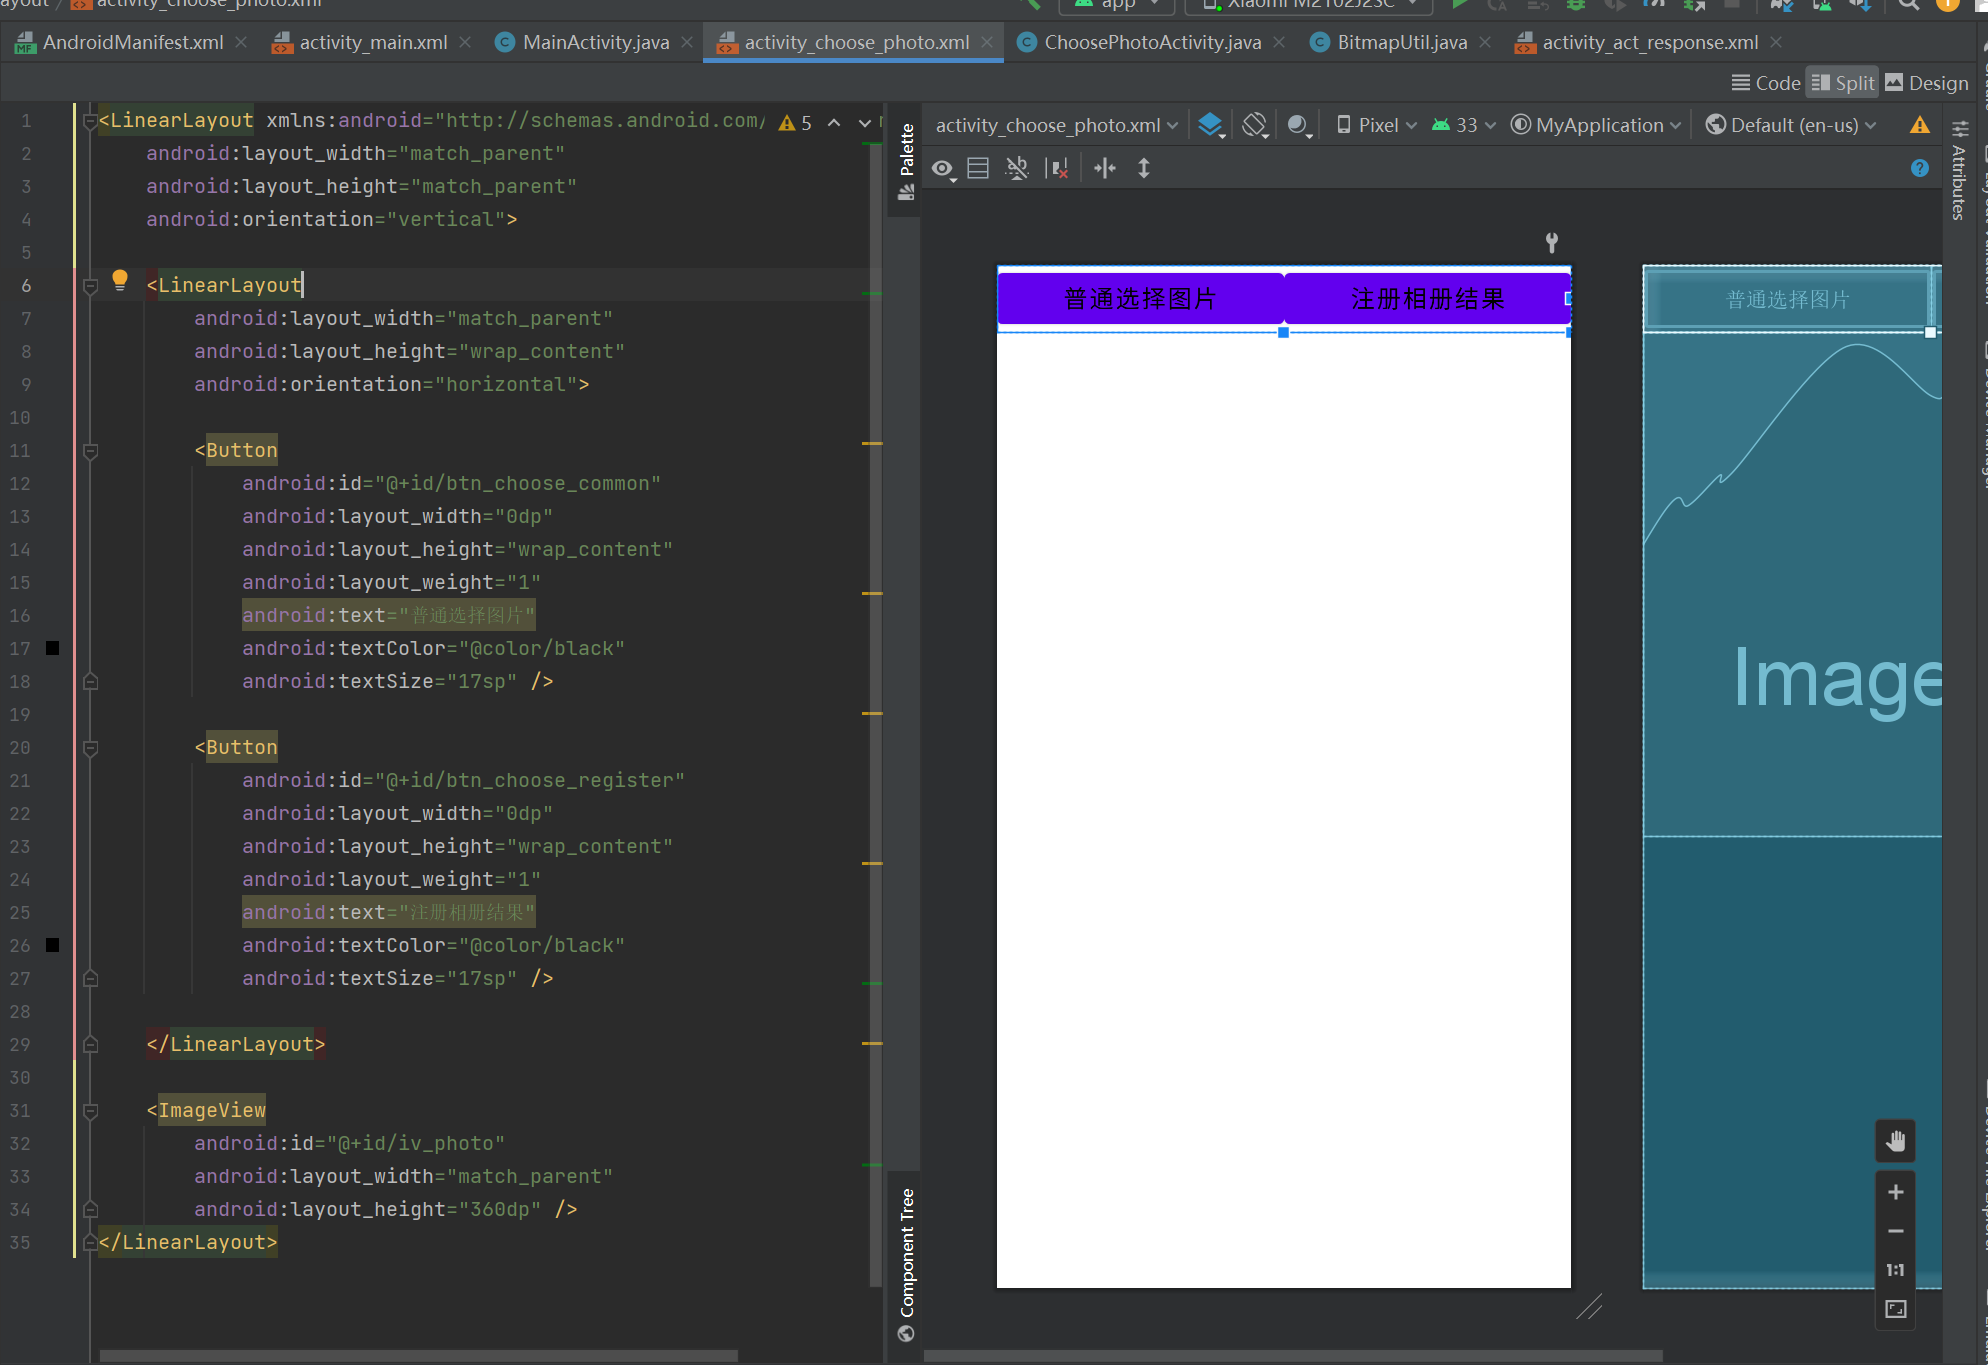Image resolution: width=1988 pixels, height=1365 pixels.
Task: Zoom out with the minus button
Action: coord(1895,1231)
